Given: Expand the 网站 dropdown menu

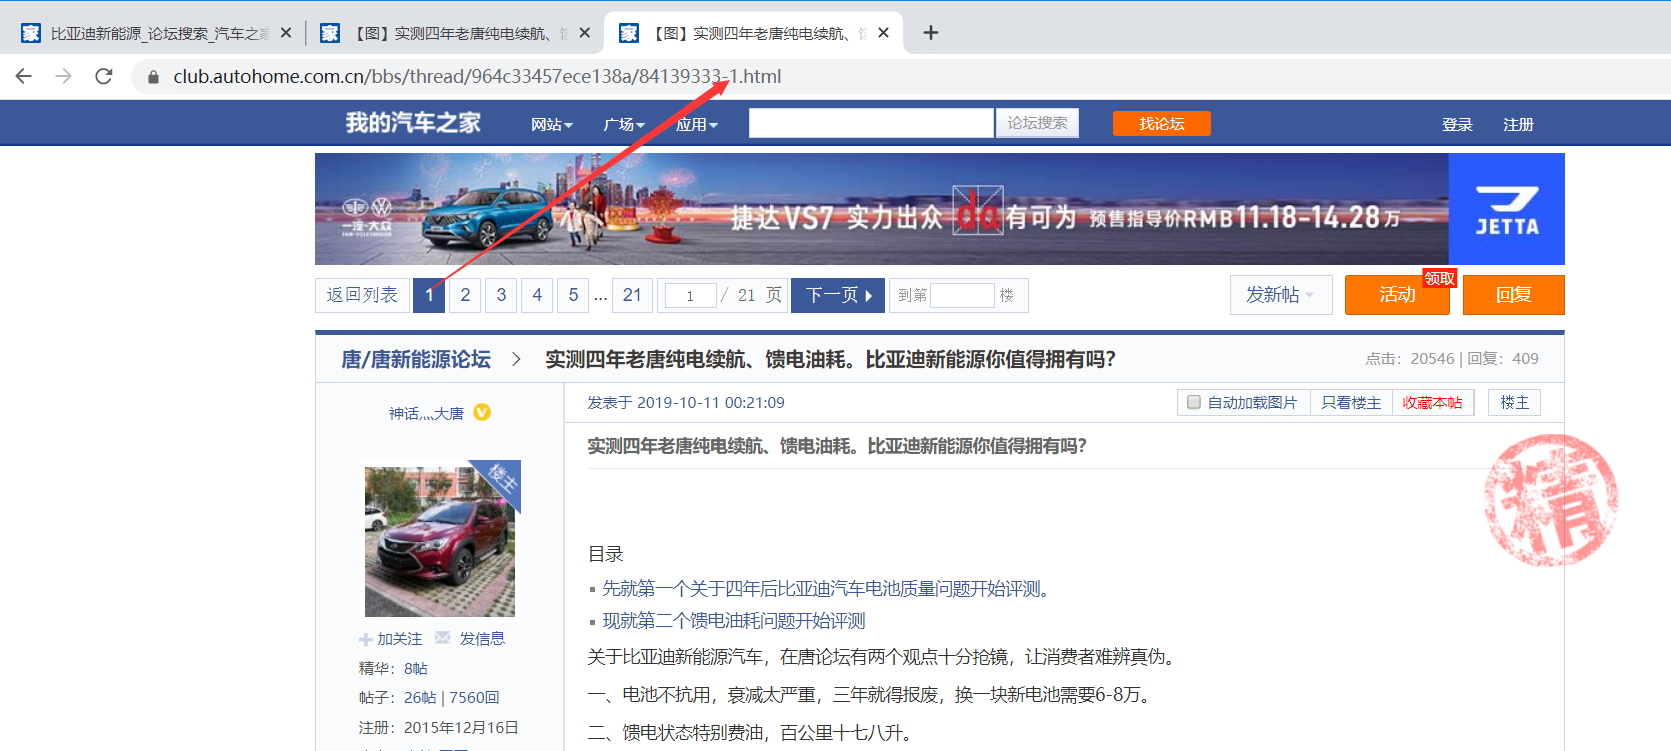Looking at the screenshot, I should (x=551, y=124).
